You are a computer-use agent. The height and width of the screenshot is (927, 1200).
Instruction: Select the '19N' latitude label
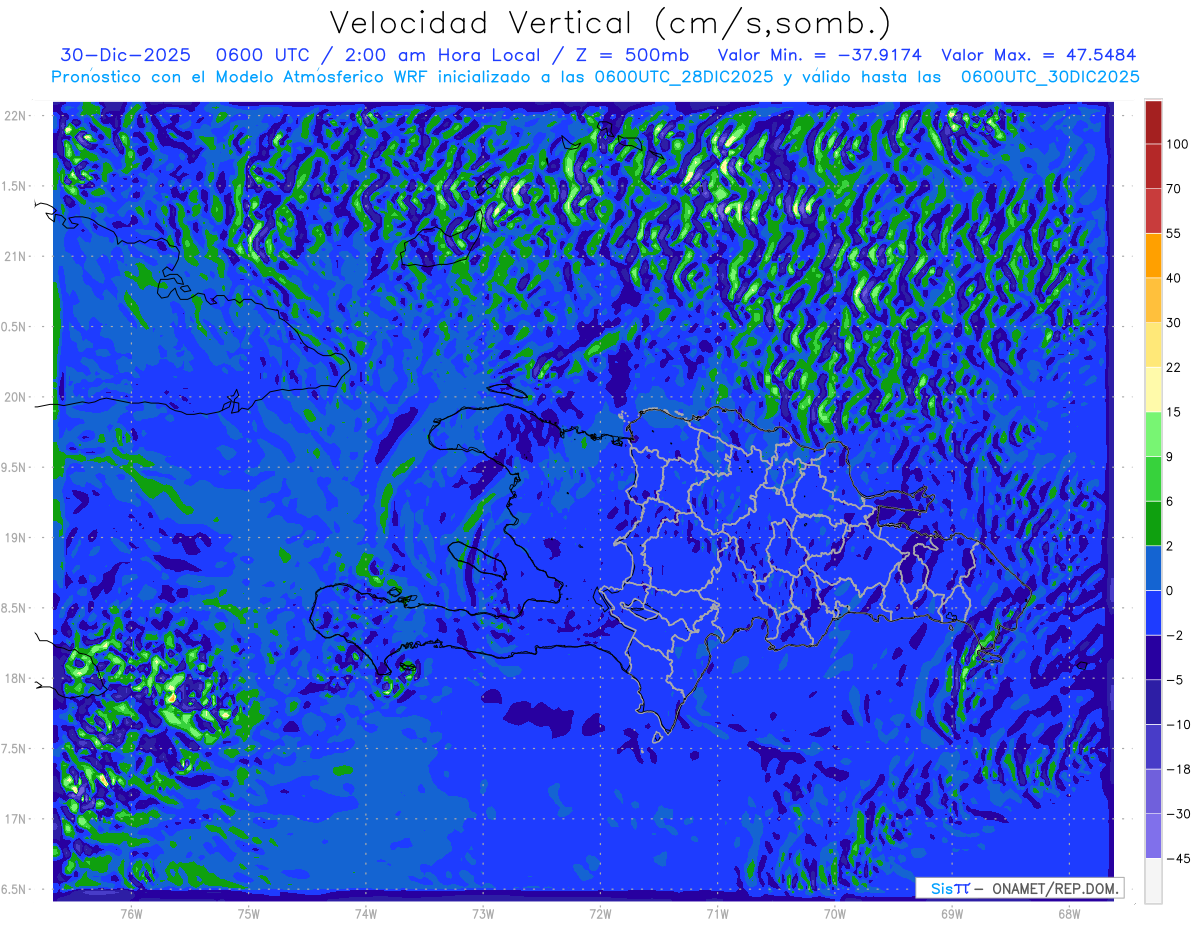(x=17, y=538)
